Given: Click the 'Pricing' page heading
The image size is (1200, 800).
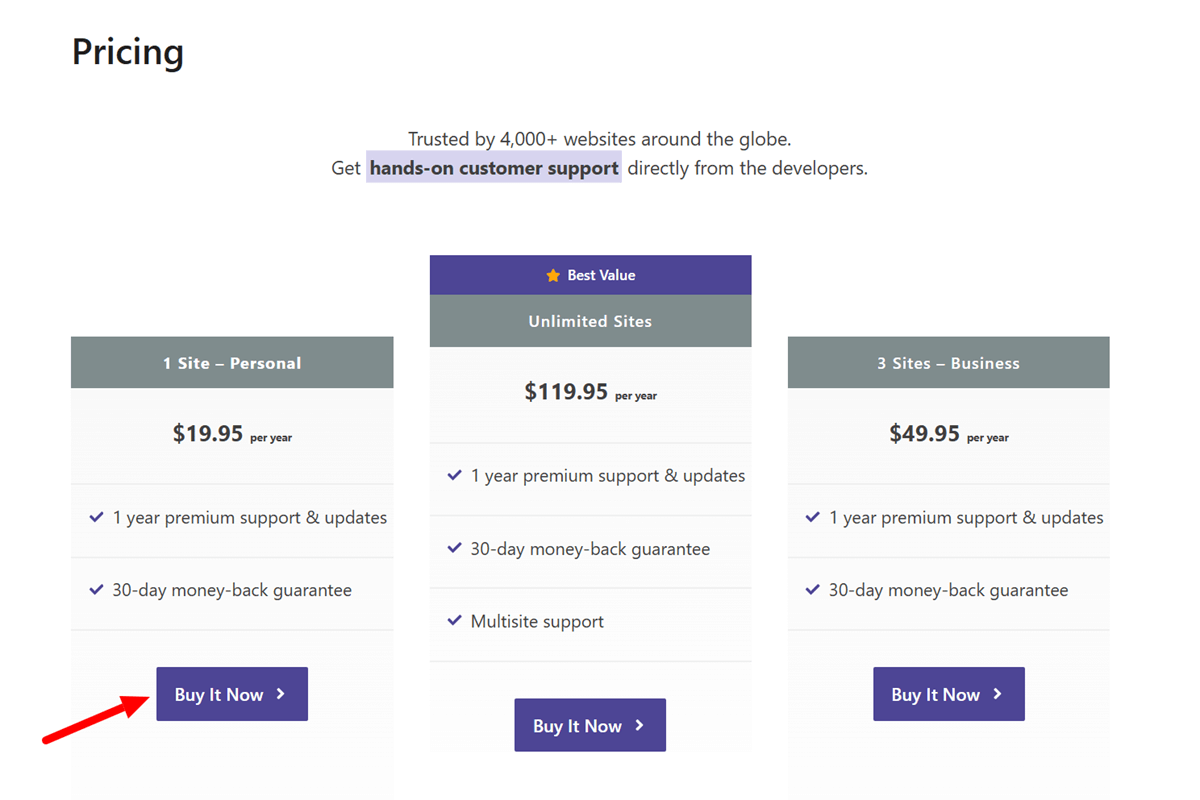Looking at the screenshot, I should (x=127, y=51).
